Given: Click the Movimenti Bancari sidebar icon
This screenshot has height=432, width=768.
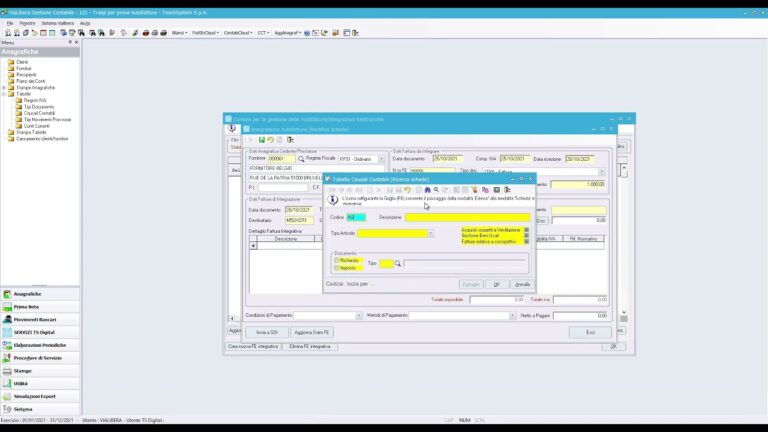Looking at the screenshot, I should (x=8, y=319).
